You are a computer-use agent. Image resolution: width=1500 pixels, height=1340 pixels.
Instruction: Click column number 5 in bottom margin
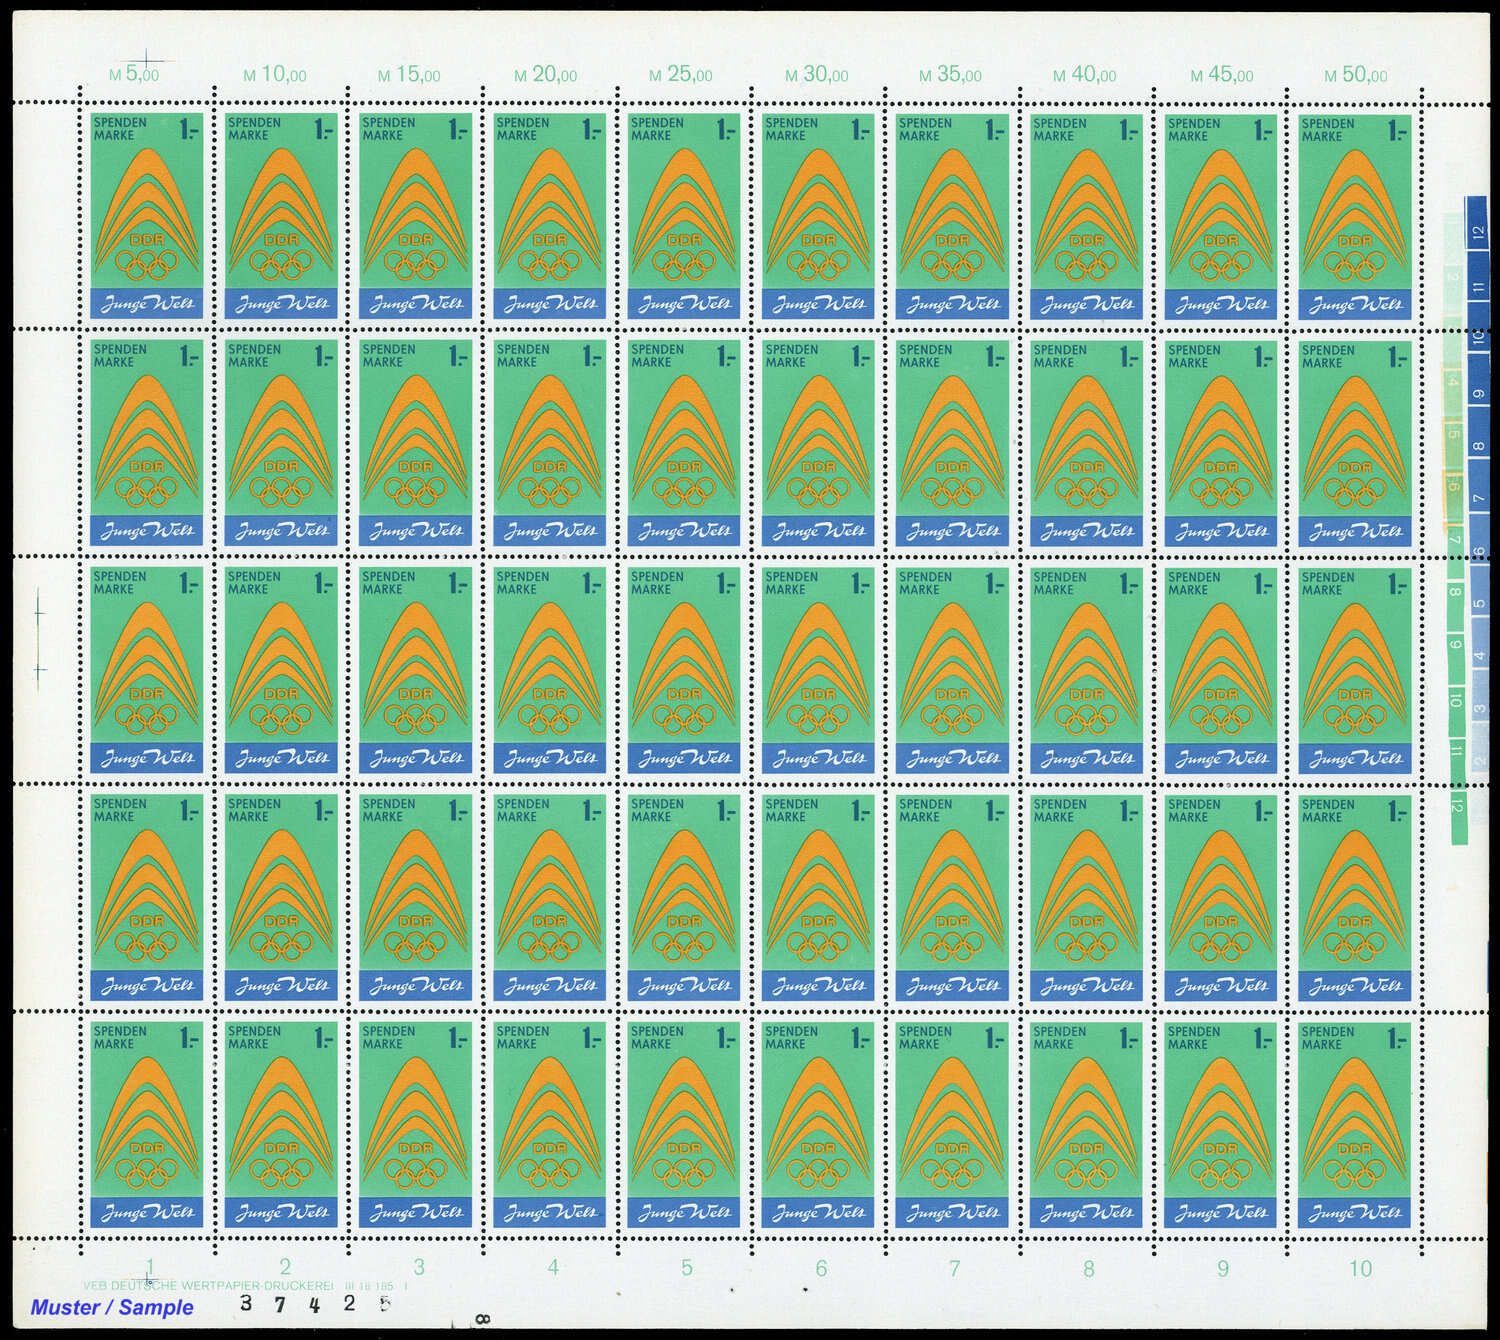(x=687, y=1267)
